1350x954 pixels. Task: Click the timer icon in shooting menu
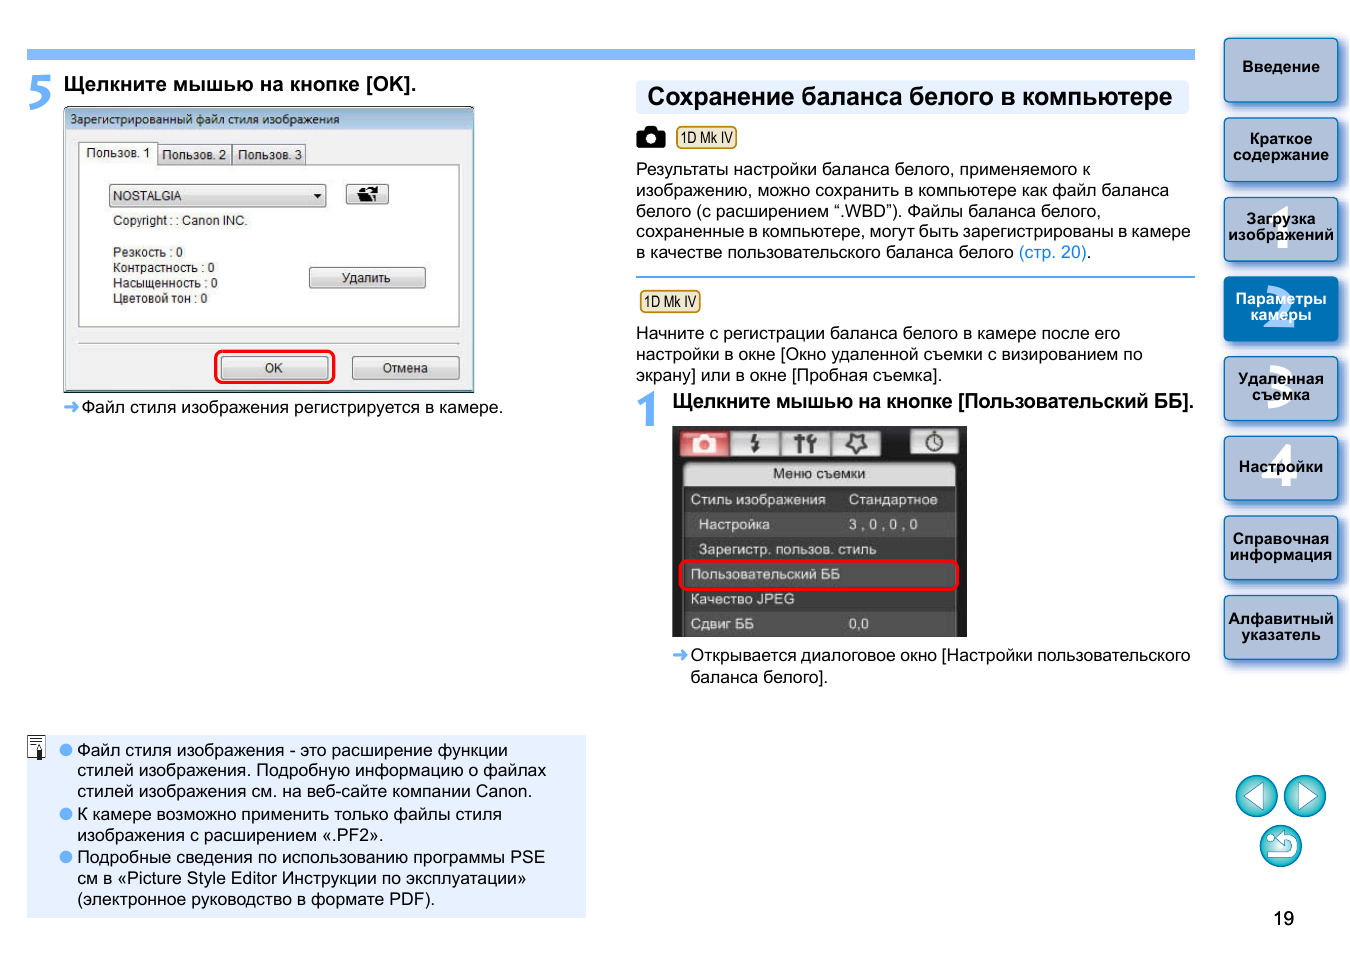coord(934,442)
